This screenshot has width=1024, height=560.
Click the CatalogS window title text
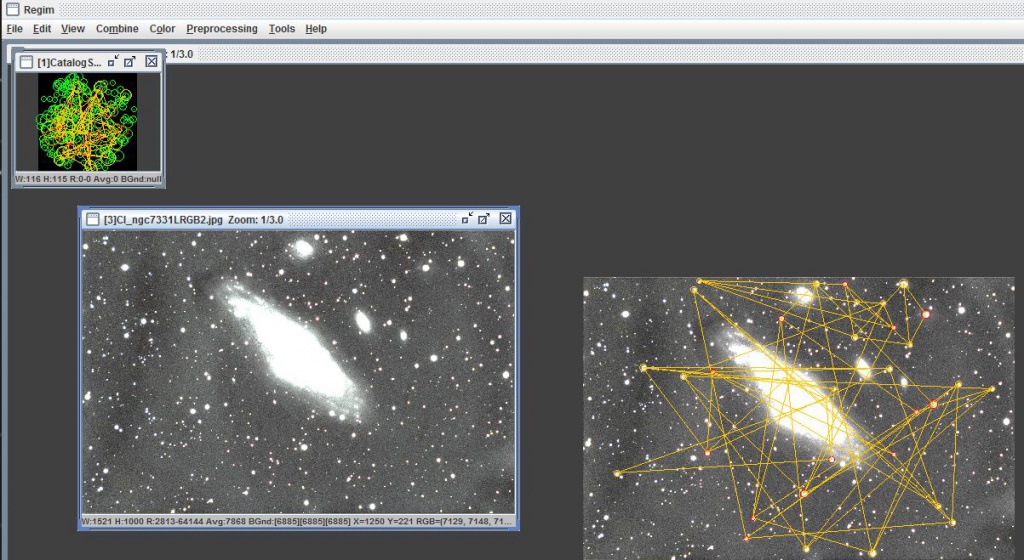point(69,63)
